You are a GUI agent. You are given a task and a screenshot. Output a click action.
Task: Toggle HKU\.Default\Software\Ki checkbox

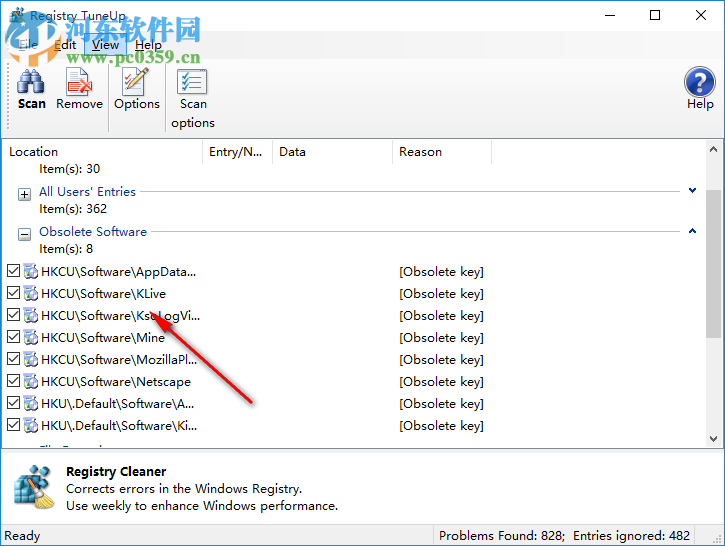click(x=13, y=425)
